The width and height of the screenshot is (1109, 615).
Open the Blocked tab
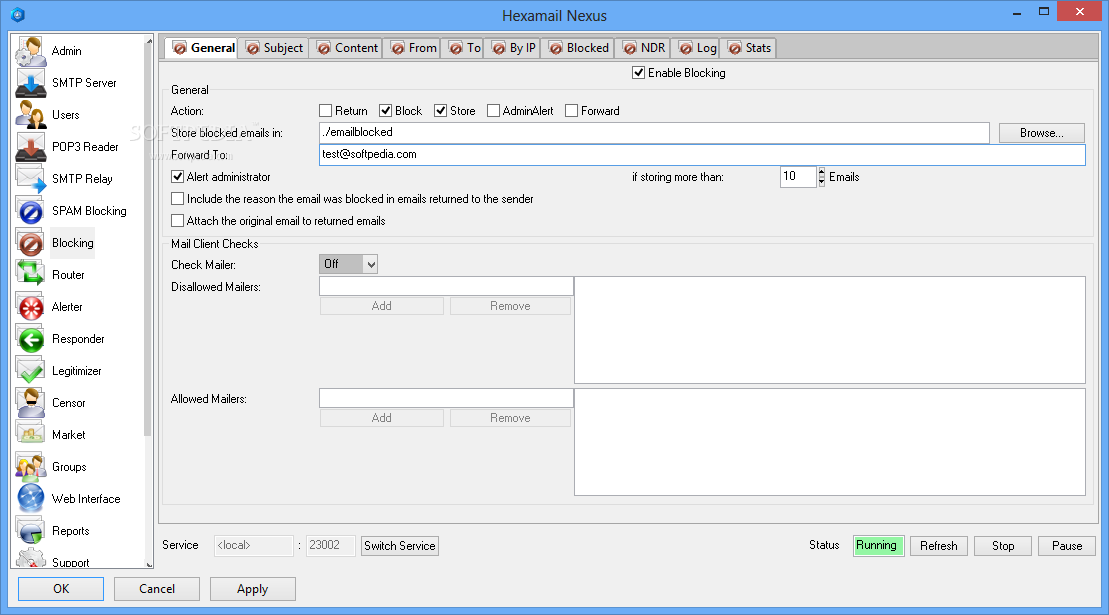pos(579,48)
